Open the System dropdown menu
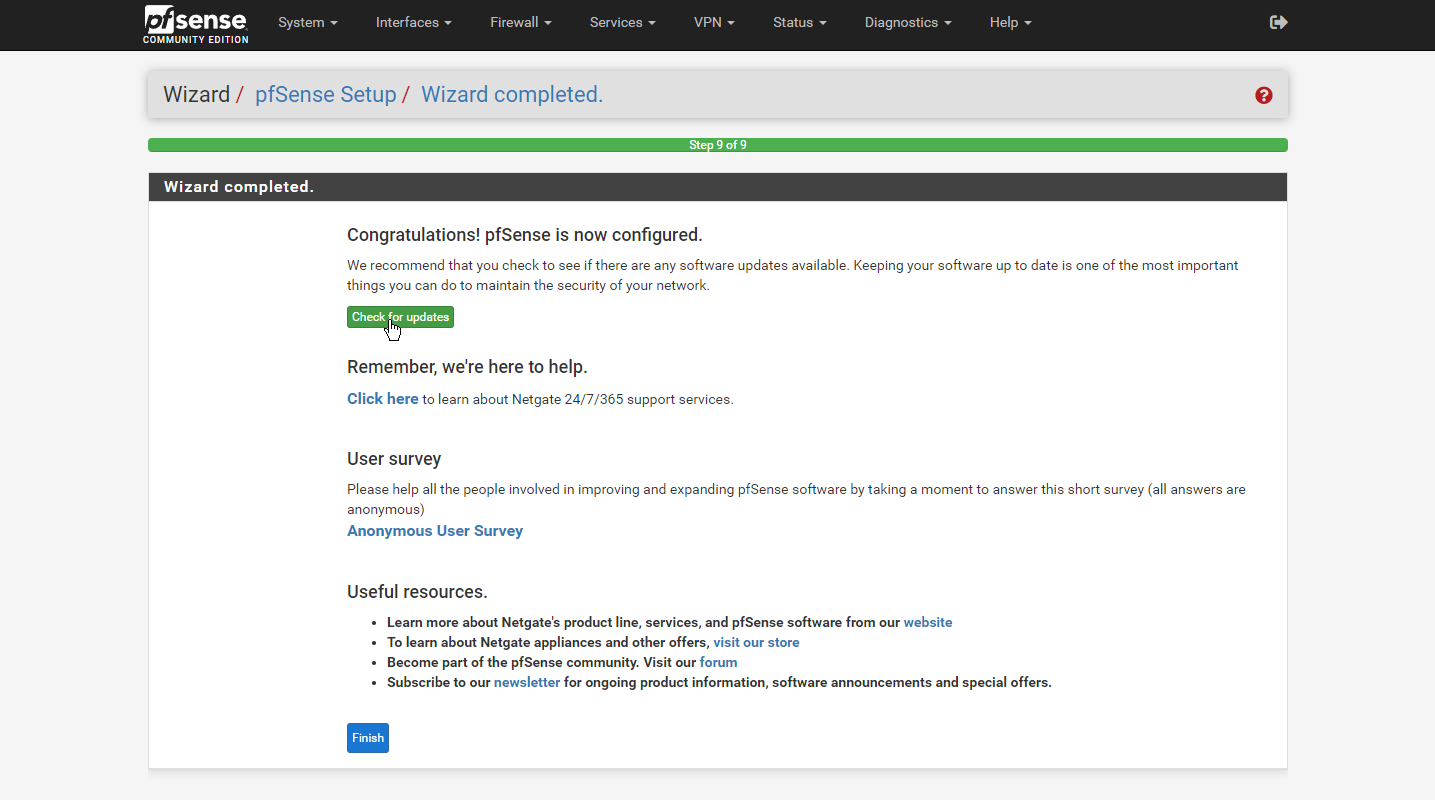This screenshot has height=800, width=1435. pyautogui.click(x=308, y=22)
